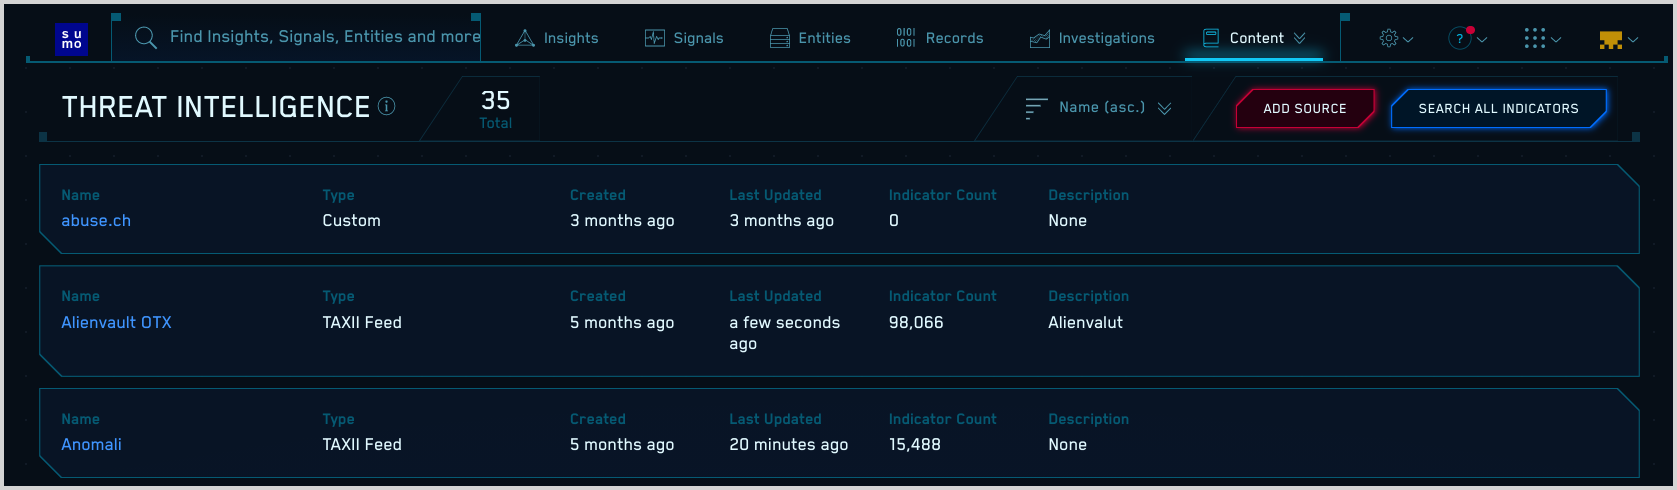This screenshot has width=1677, height=490.
Task: Click the search magnifier icon
Action: click(x=146, y=38)
